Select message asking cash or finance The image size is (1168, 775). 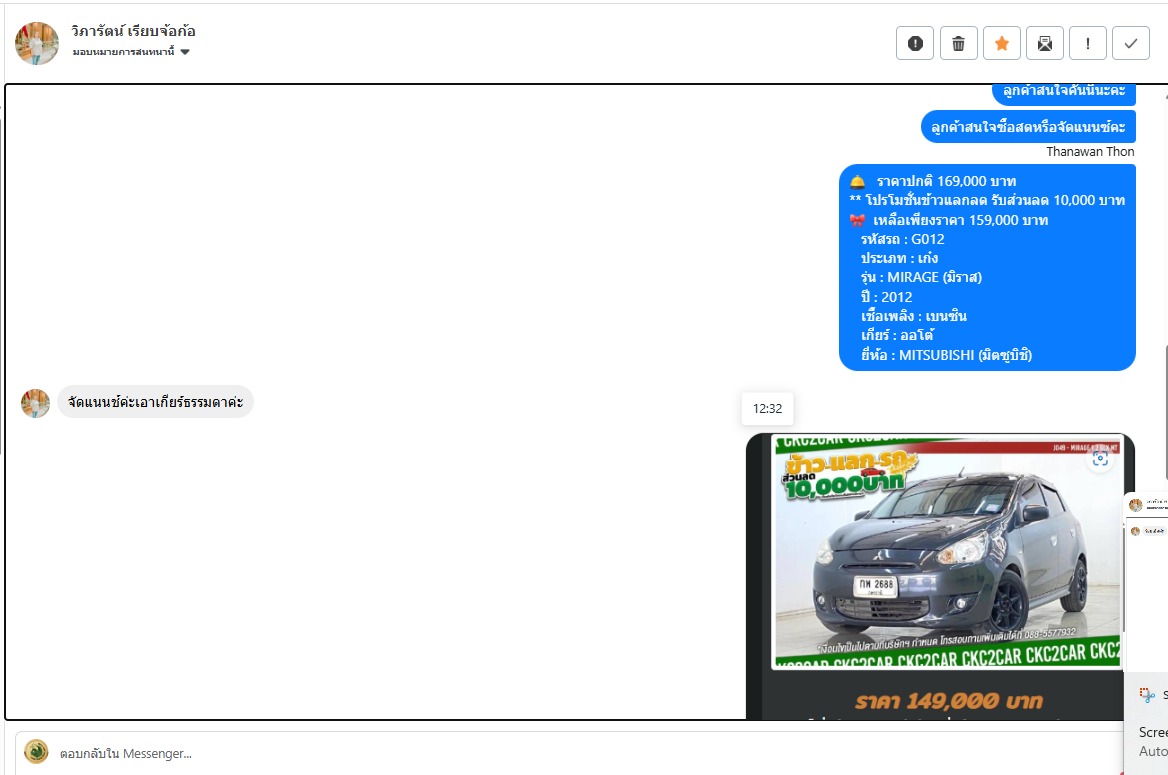pos(1029,127)
